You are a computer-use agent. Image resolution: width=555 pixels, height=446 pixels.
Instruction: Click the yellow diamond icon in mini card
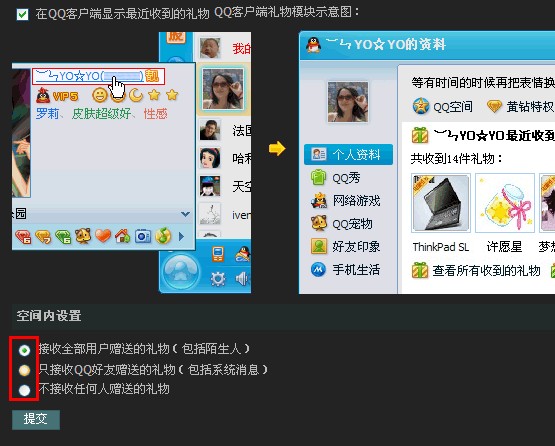click(x=44, y=236)
